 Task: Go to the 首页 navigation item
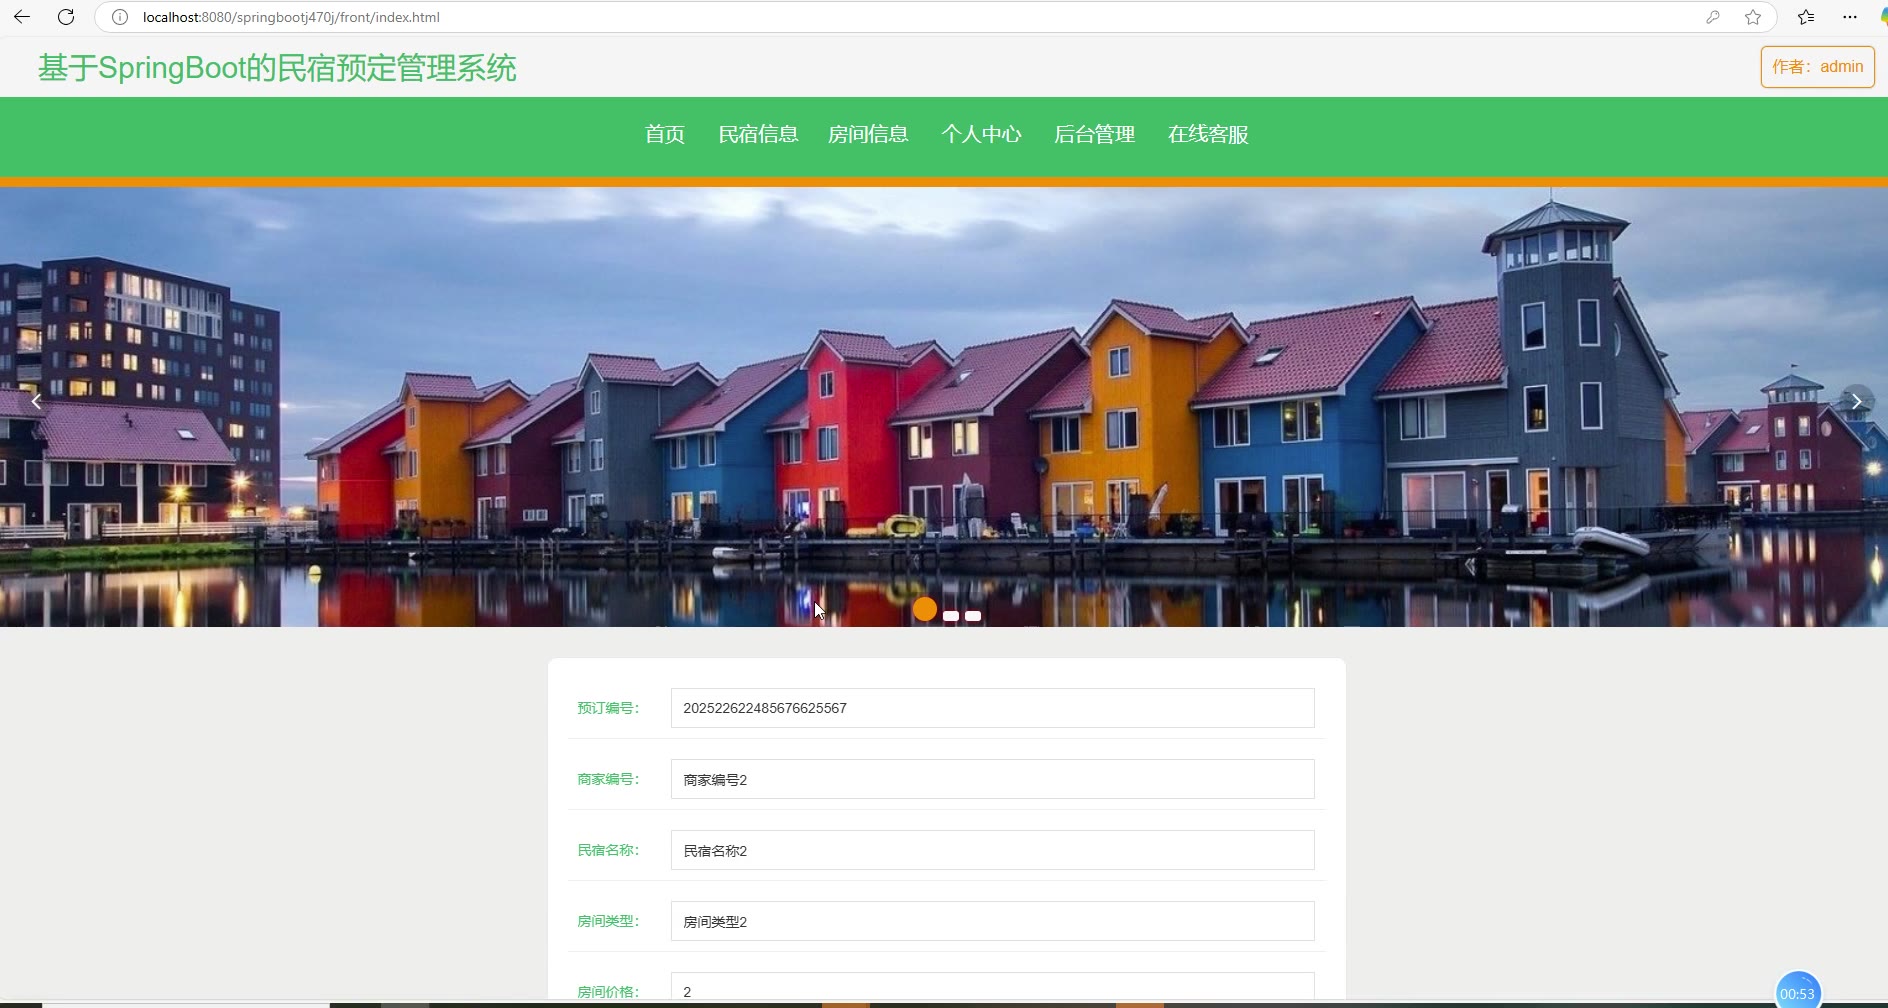tap(665, 135)
